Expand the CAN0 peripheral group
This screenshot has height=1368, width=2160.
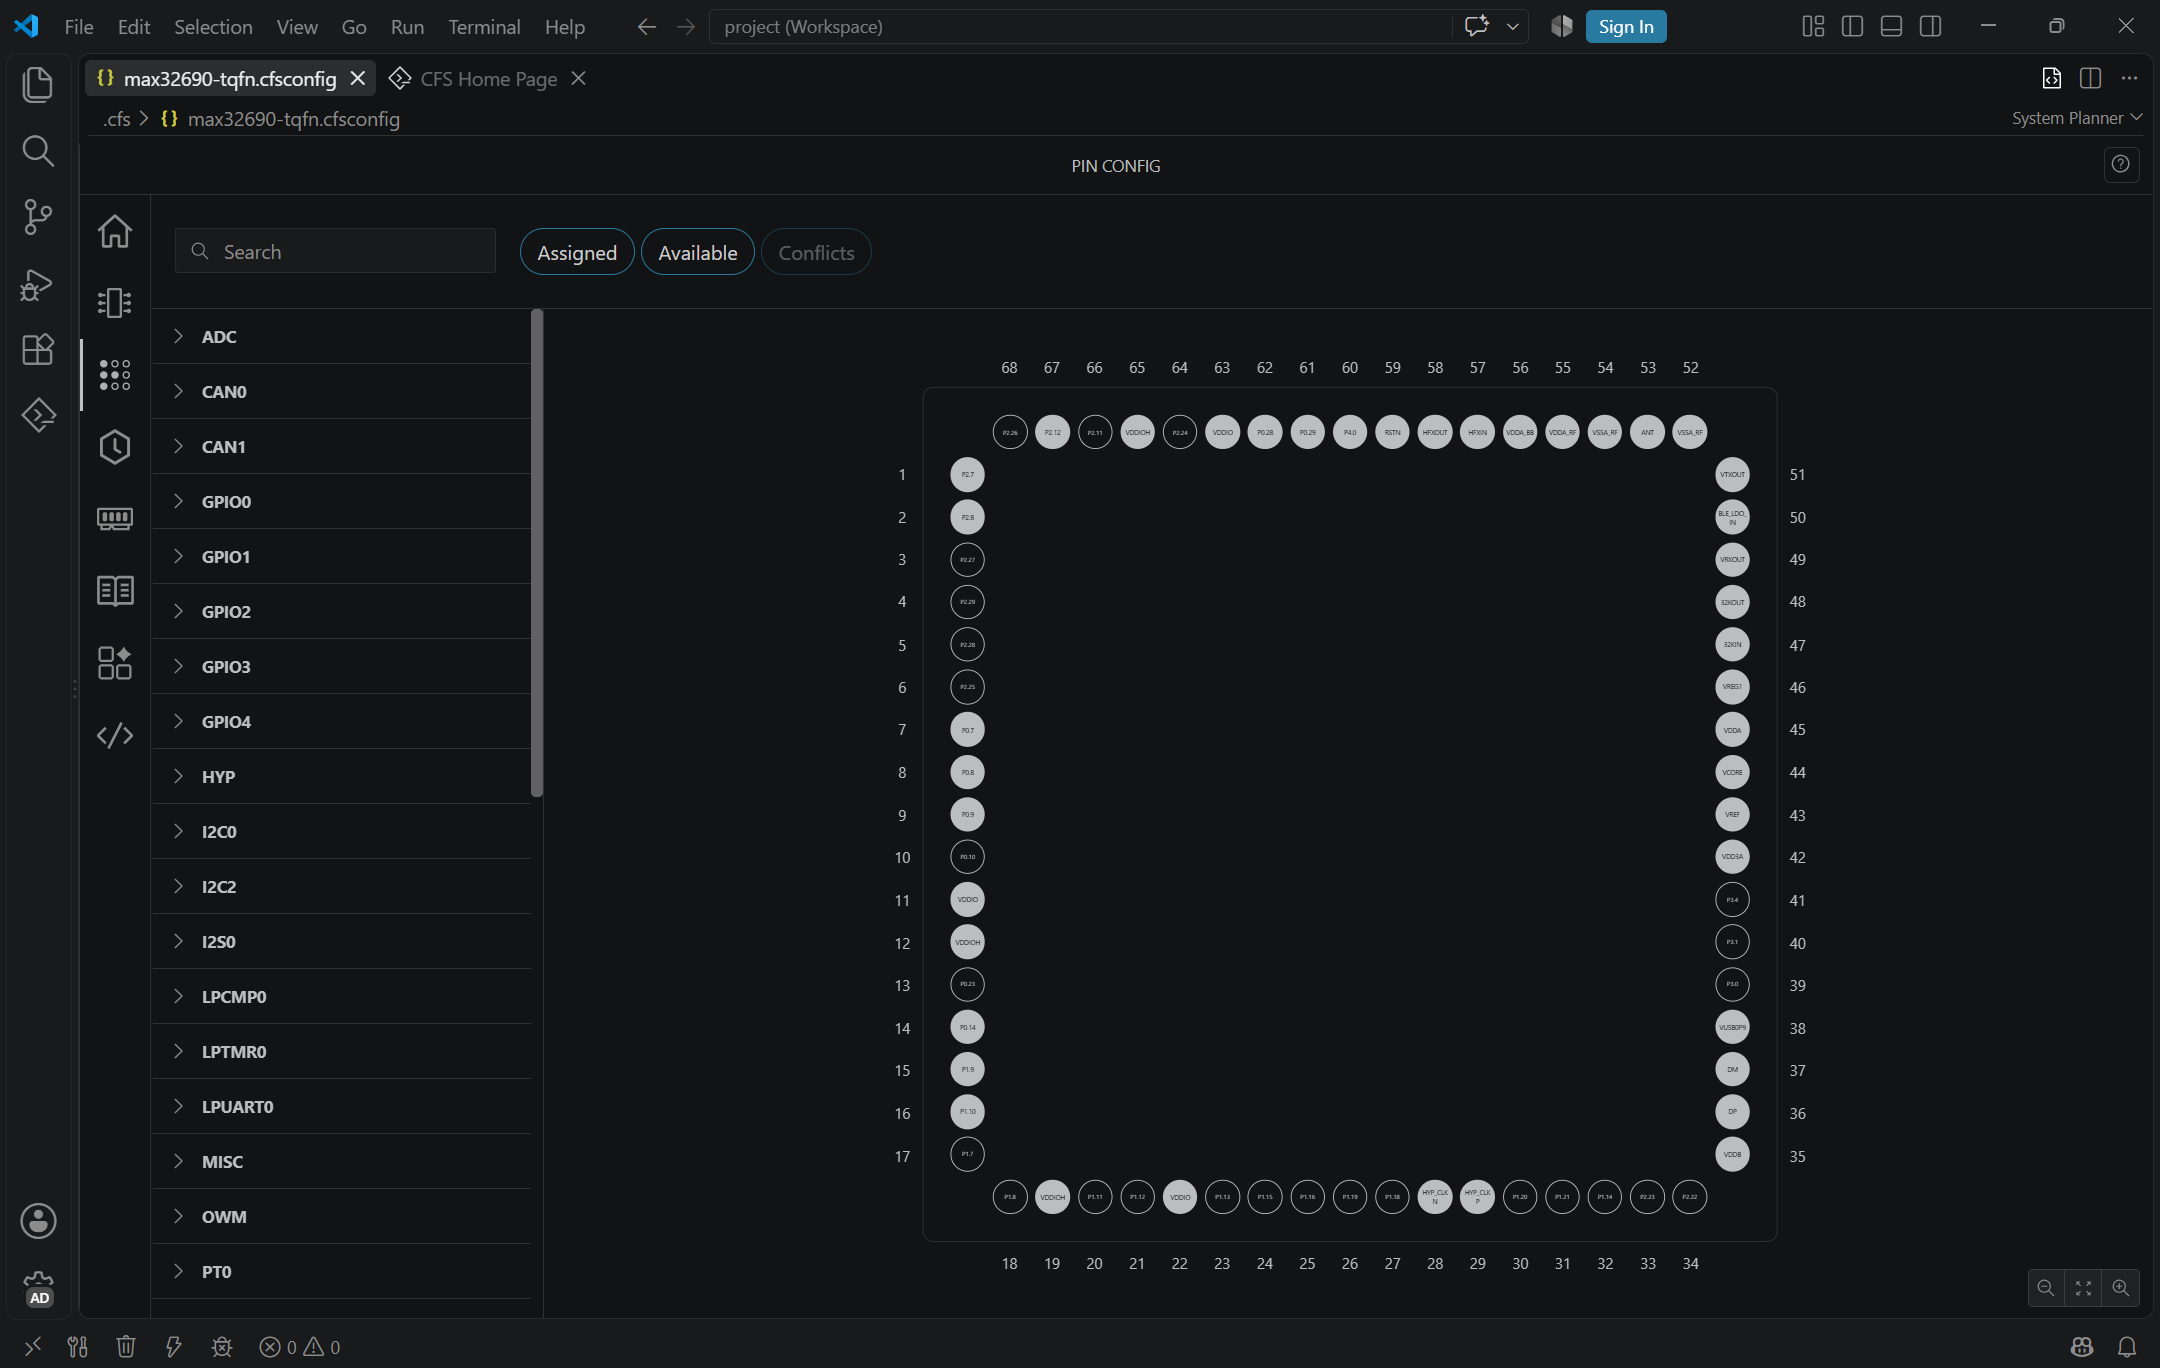[341, 392]
